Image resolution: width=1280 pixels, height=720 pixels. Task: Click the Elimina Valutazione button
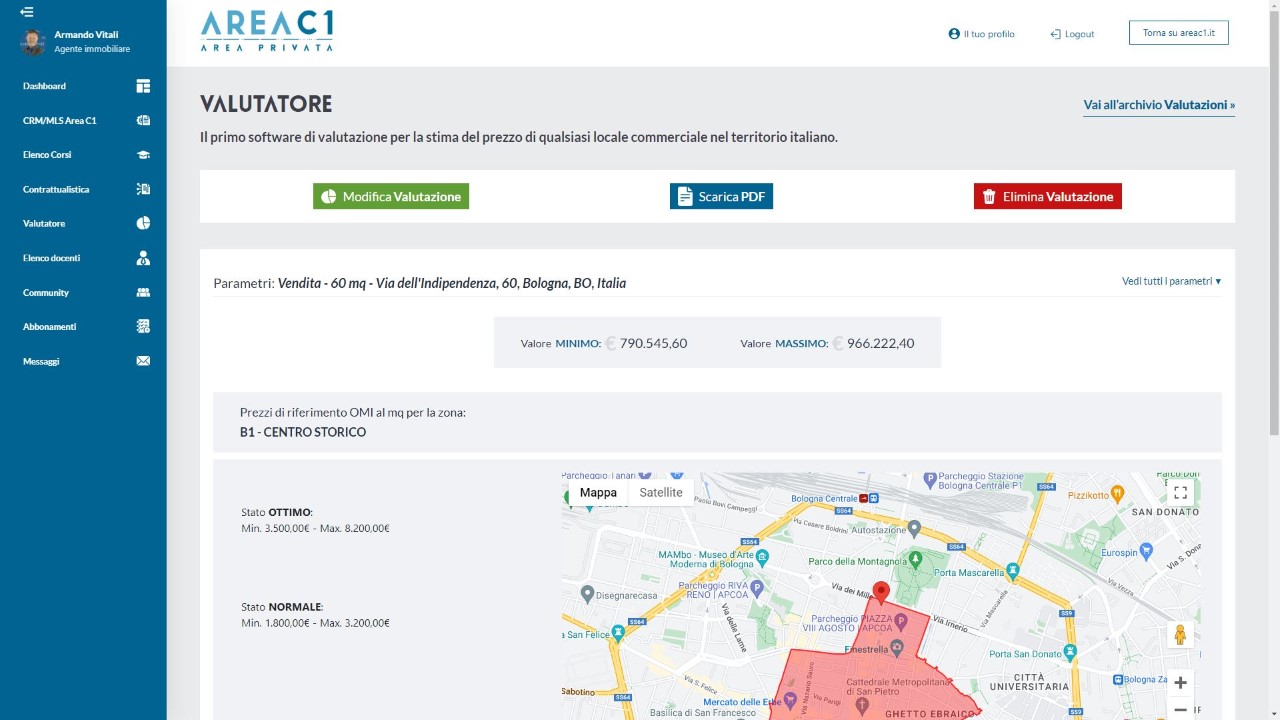coord(1048,197)
